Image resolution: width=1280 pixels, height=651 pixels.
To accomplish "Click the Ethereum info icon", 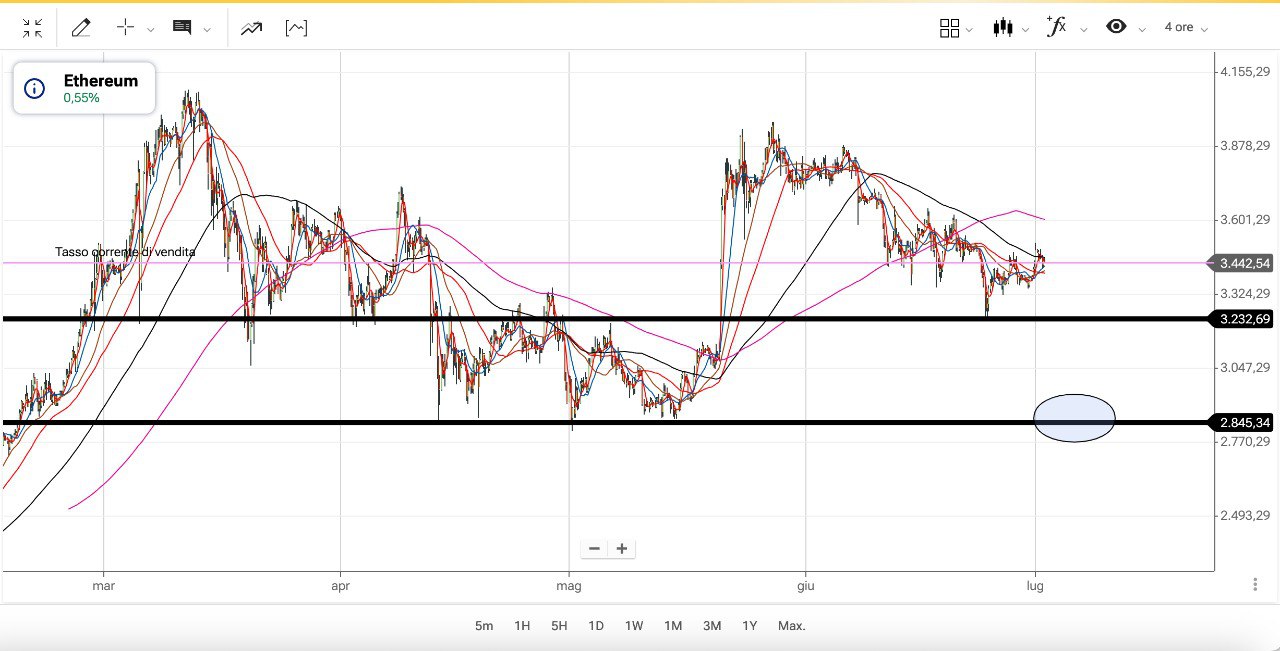I will pyautogui.click(x=35, y=89).
